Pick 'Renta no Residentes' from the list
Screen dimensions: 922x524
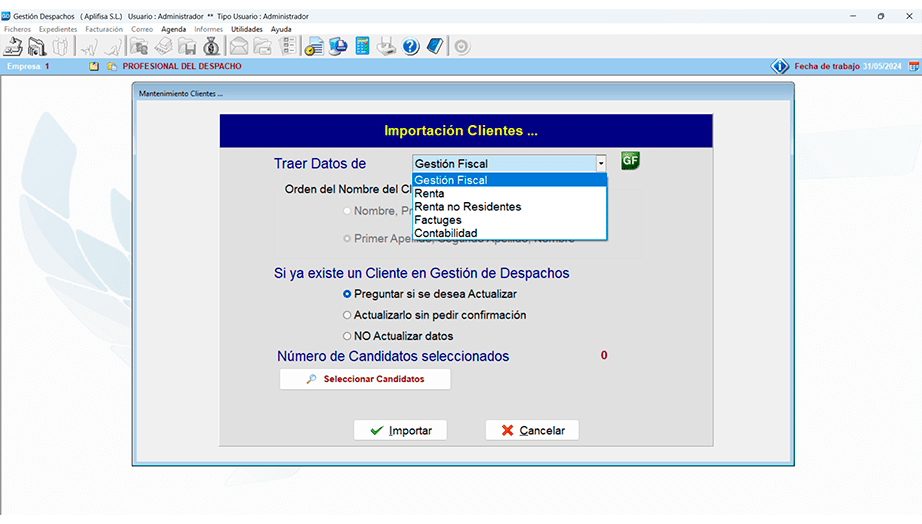pyautogui.click(x=467, y=207)
